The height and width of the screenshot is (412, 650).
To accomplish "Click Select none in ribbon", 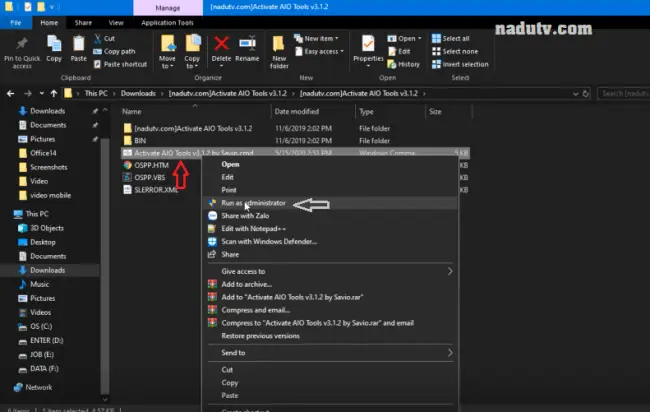I will point(455,51).
